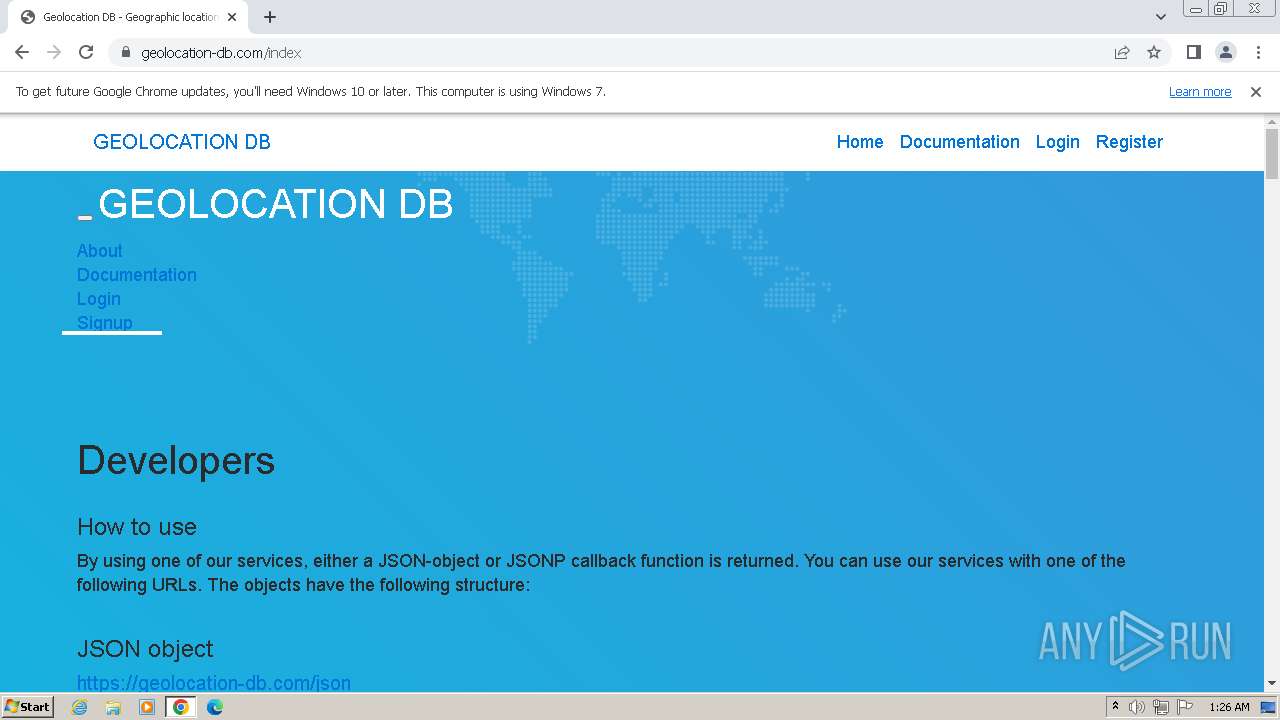Click the large GEOLOCATION DB hero title
Viewport: 1280px width, 720px height.
tap(275, 204)
